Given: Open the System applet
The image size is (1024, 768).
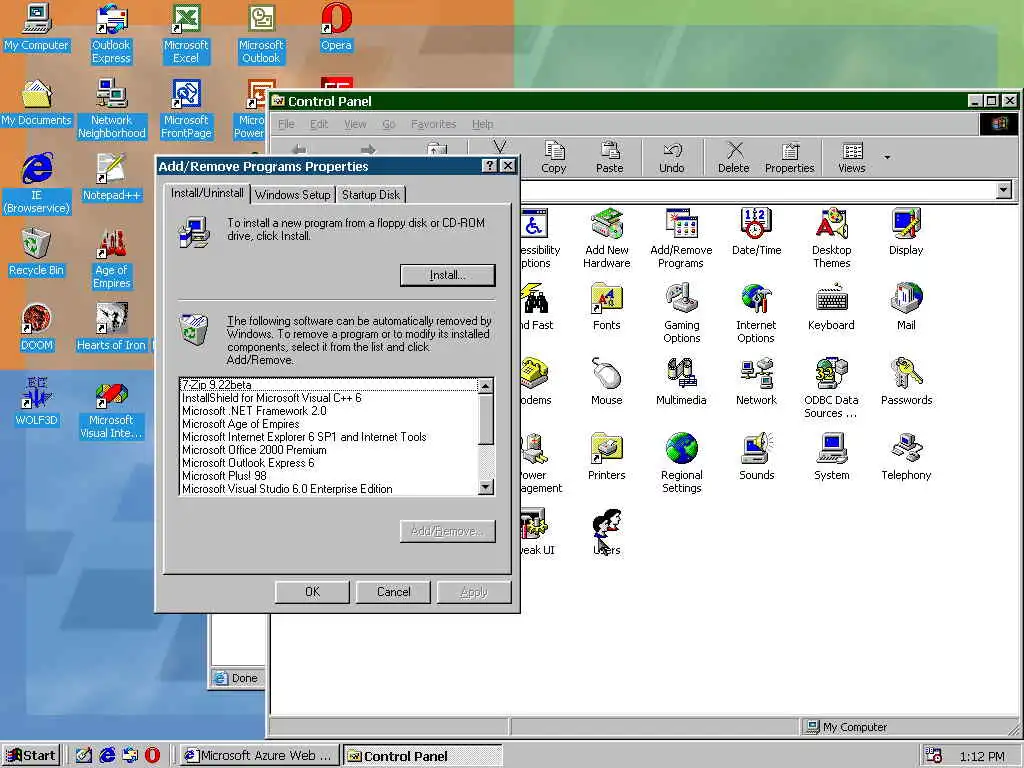Looking at the screenshot, I should 831,456.
